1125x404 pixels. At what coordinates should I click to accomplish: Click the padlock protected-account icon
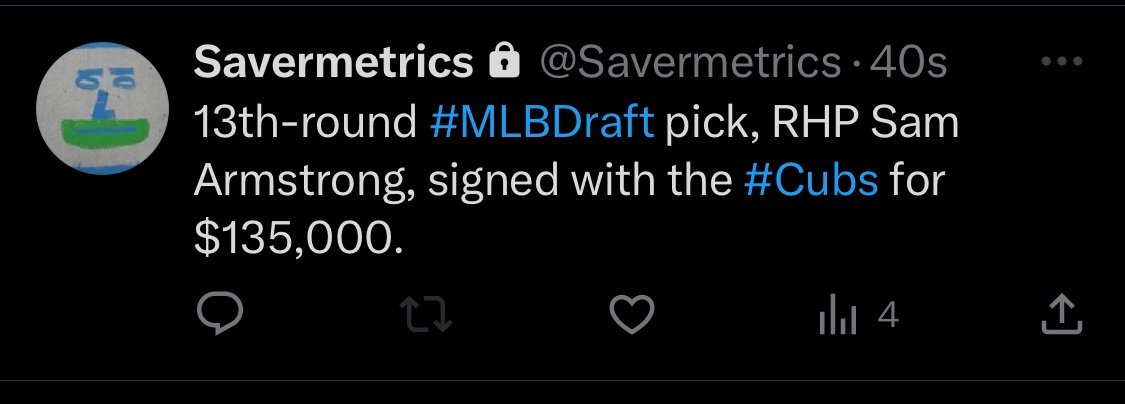[504, 64]
